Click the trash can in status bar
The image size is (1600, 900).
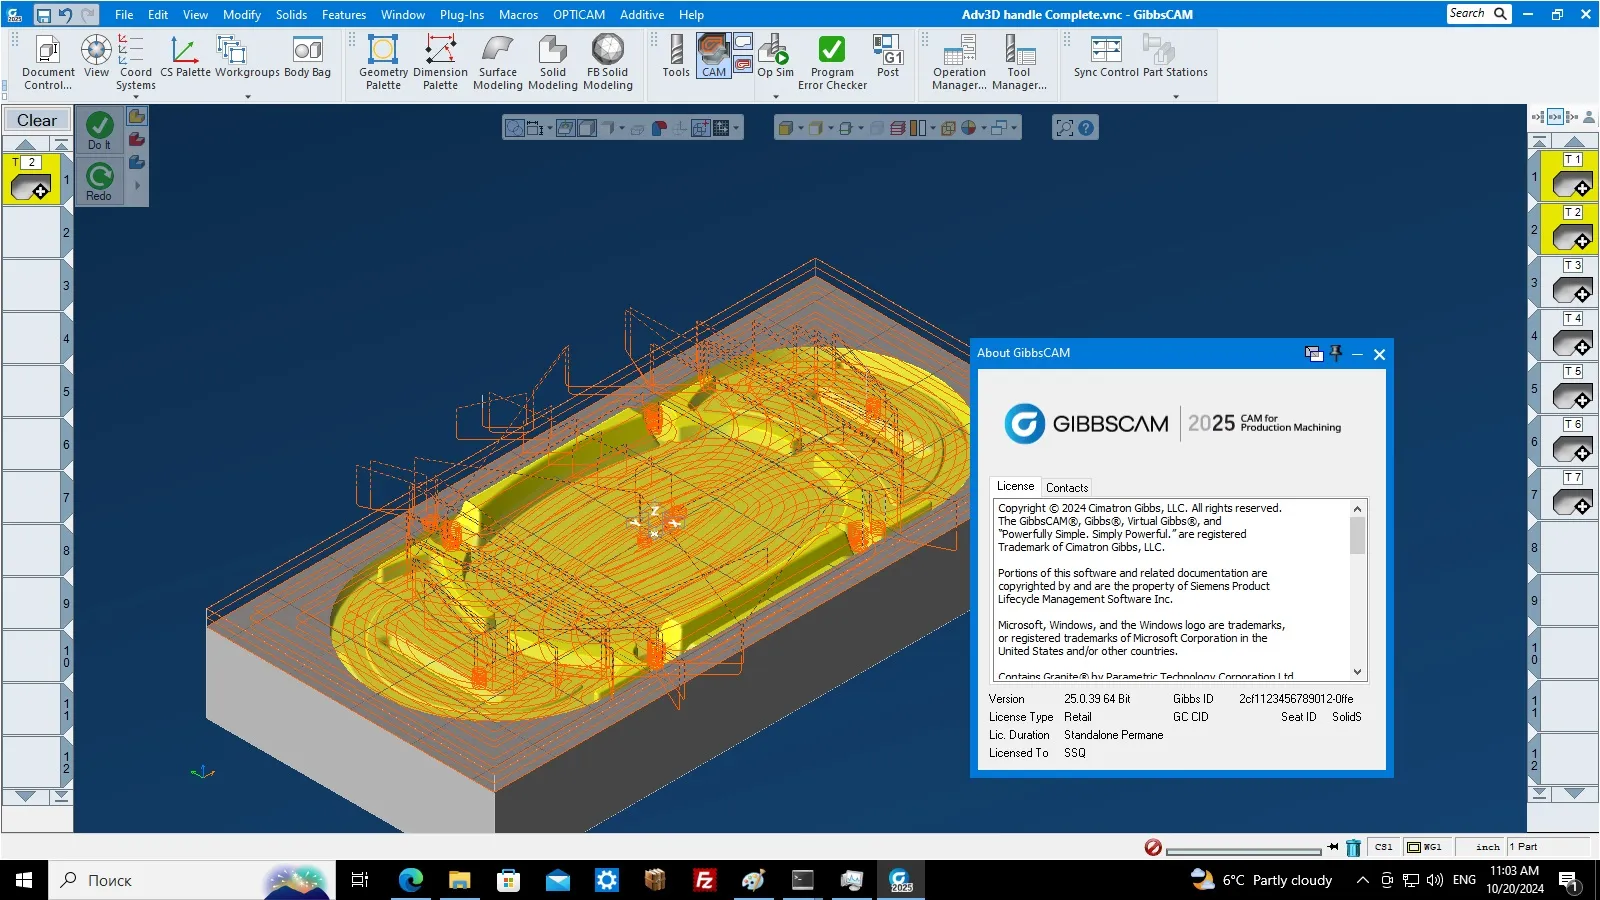(x=1353, y=848)
